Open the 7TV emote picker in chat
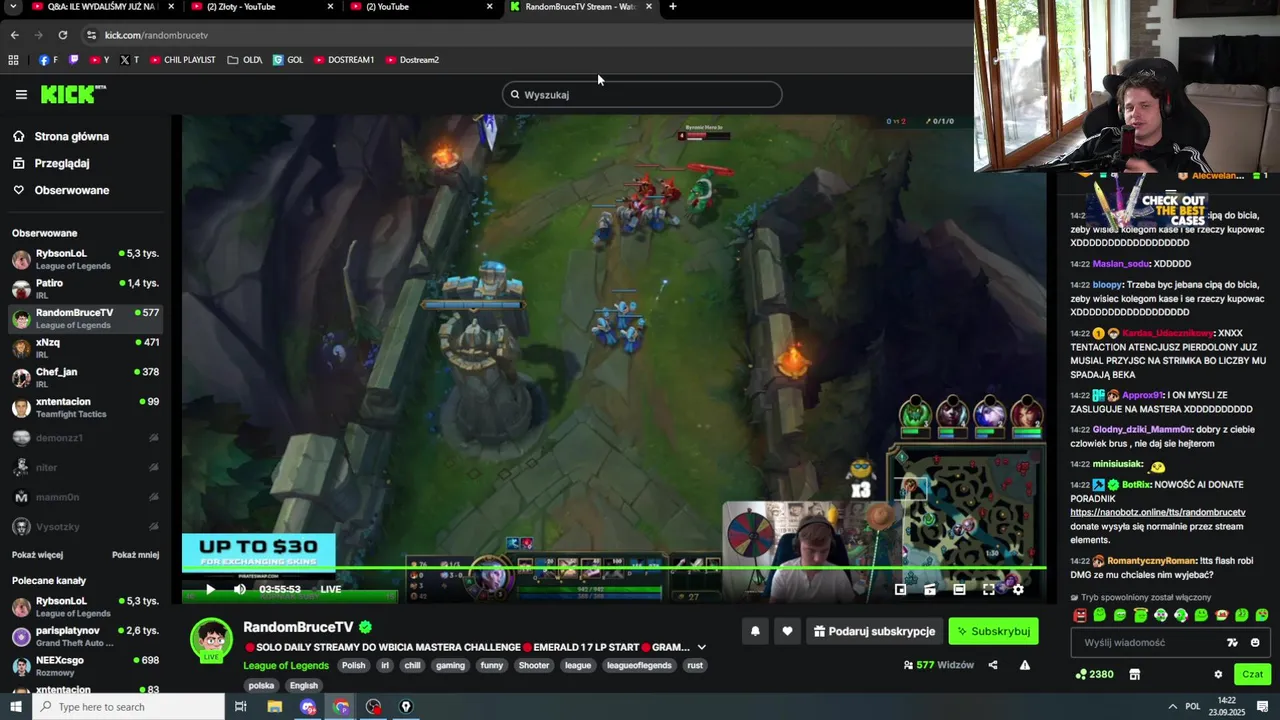Image resolution: width=1280 pixels, height=720 pixels. (1232, 642)
